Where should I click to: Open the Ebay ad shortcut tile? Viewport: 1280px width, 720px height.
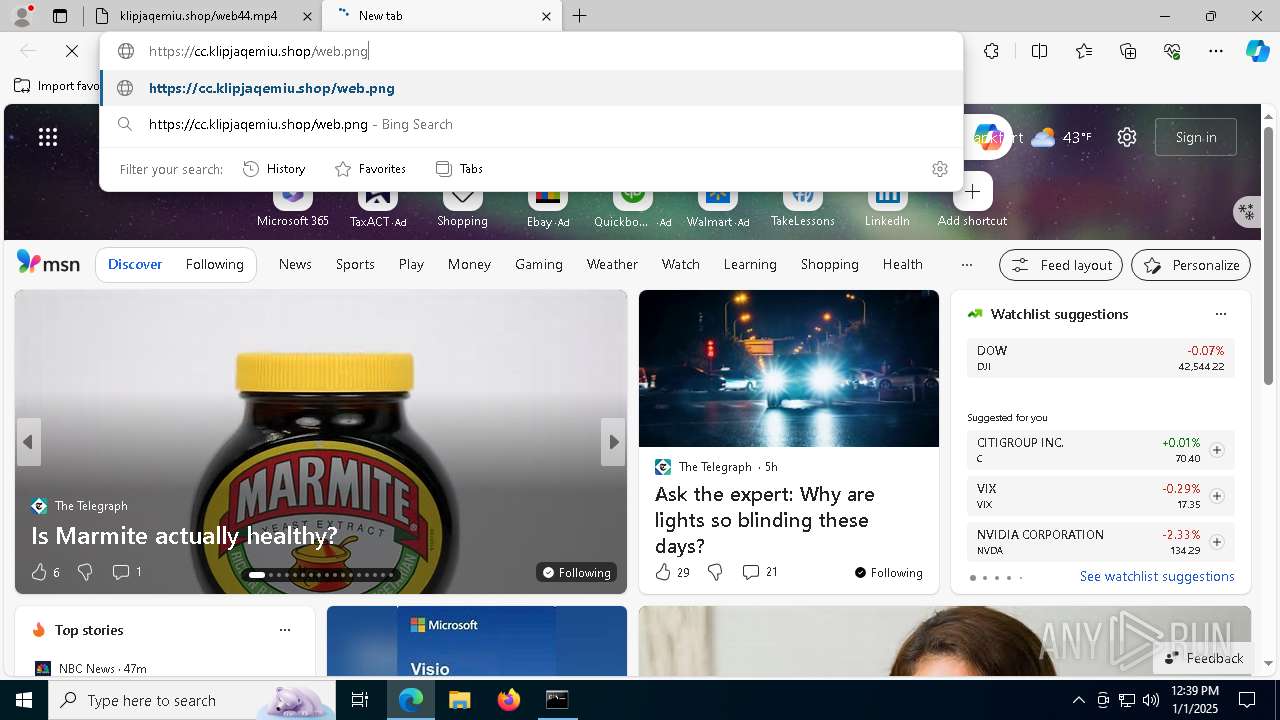pos(547,206)
